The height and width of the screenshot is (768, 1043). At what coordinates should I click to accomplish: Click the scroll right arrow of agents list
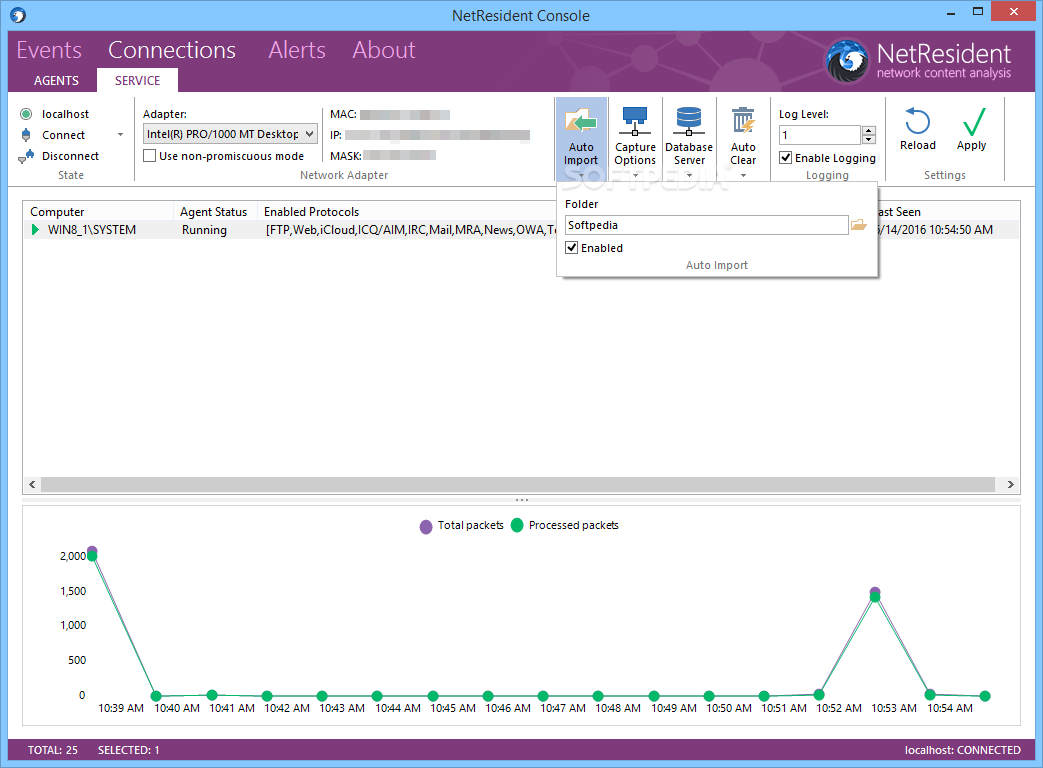tap(1010, 484)
